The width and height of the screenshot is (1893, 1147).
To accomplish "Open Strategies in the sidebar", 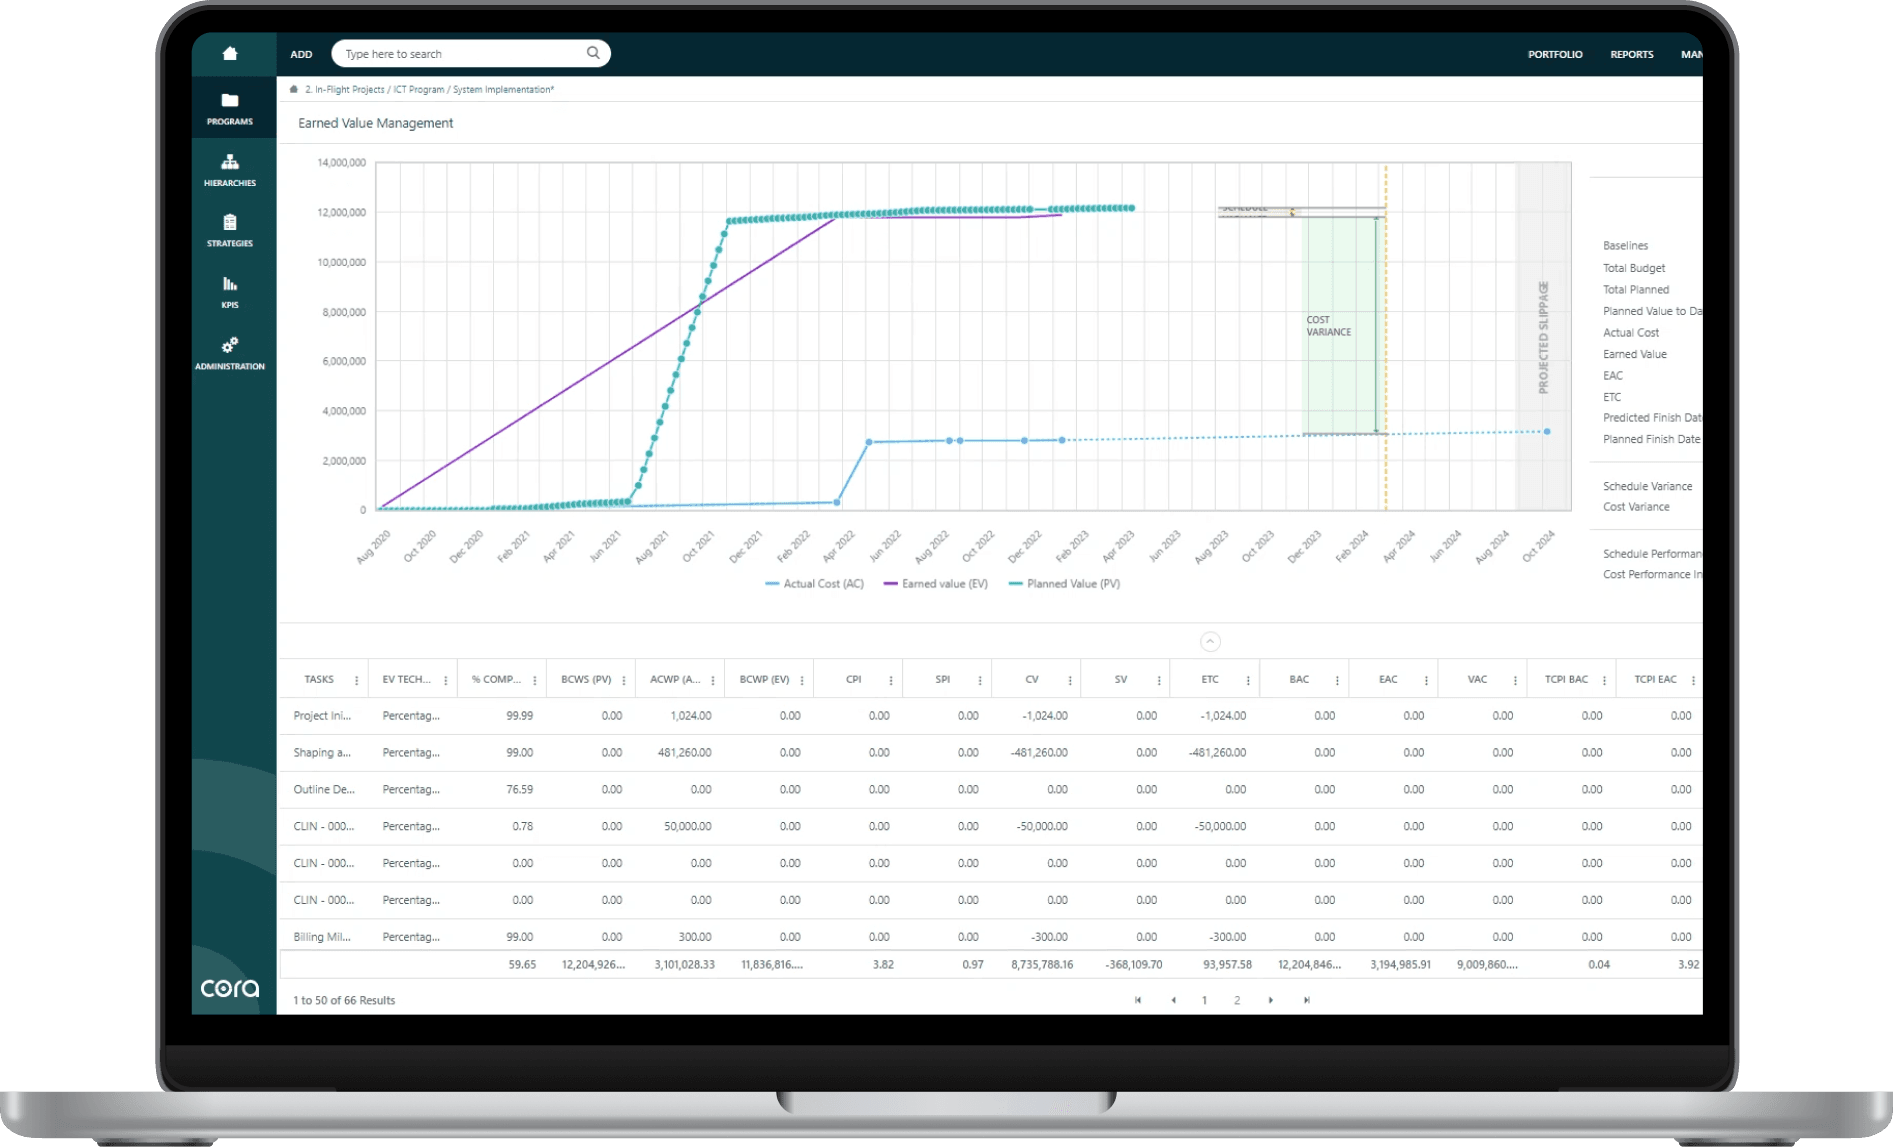I will pos(230,231).
